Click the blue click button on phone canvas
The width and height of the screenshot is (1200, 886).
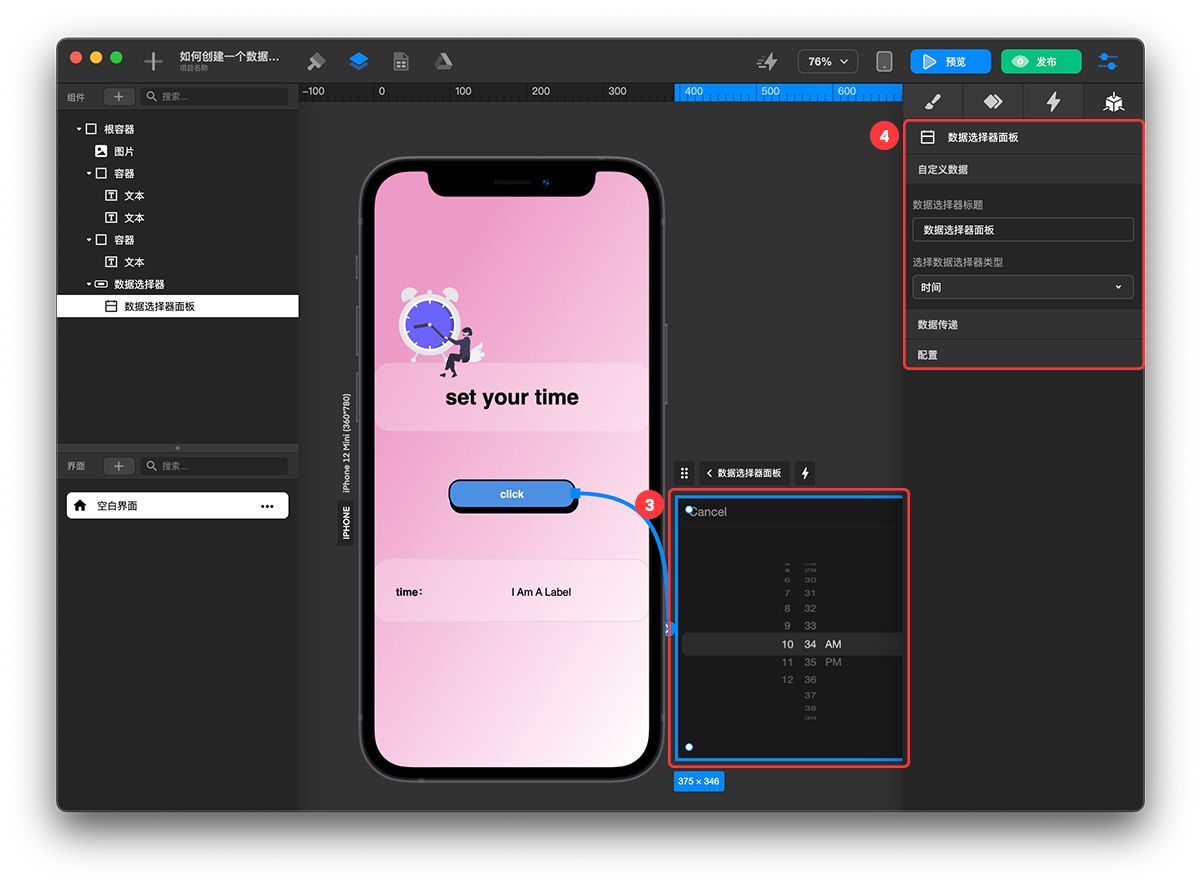click(512, 494)
